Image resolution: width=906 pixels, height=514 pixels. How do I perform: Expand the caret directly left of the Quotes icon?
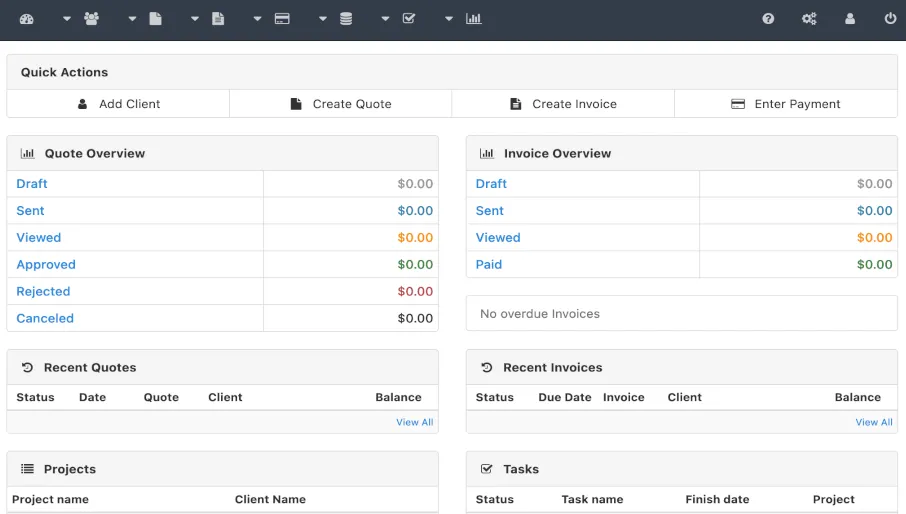(x=132, y=19)
